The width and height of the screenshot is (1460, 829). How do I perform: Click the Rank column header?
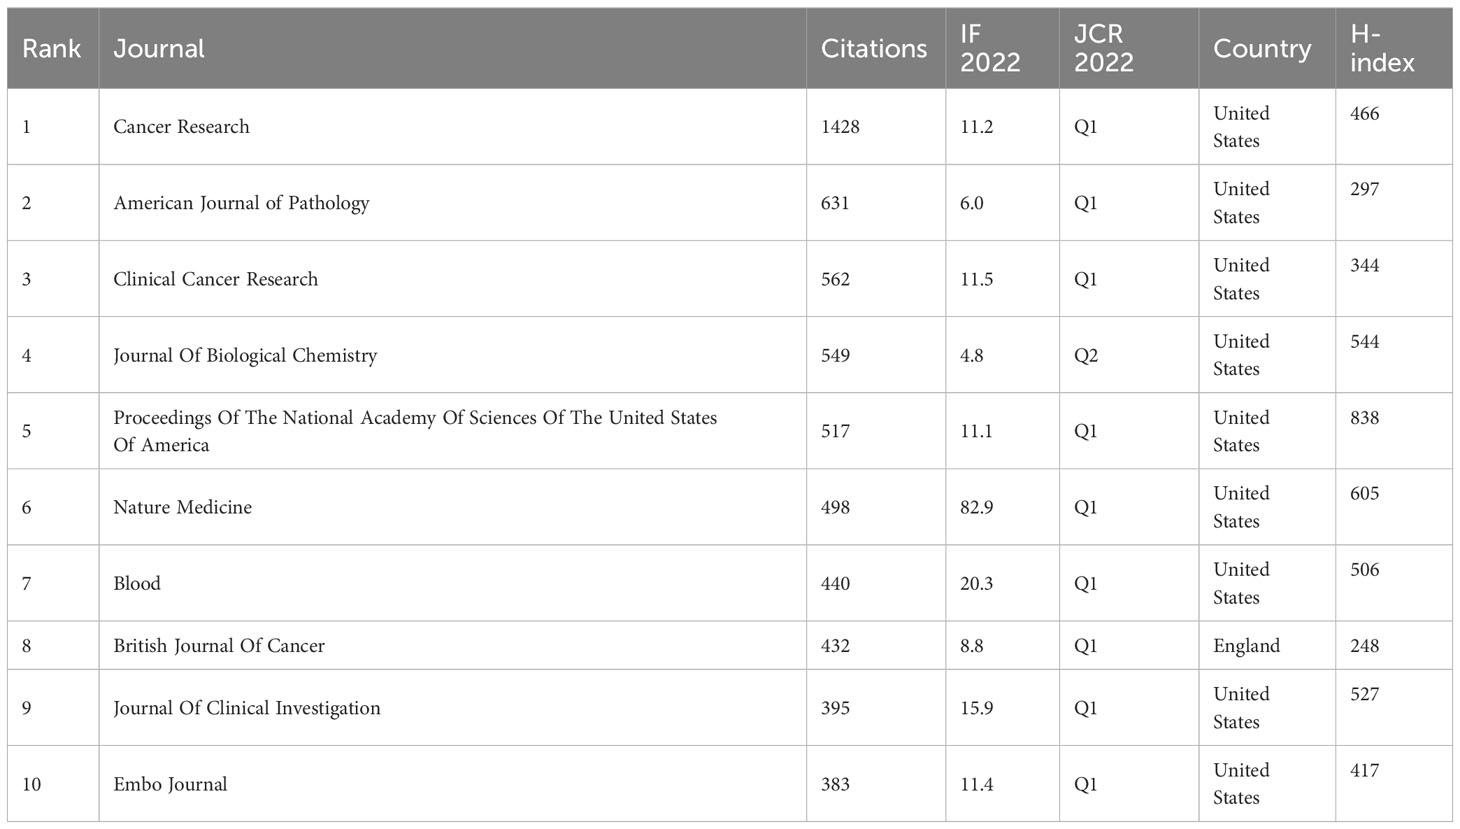point(51,48)
